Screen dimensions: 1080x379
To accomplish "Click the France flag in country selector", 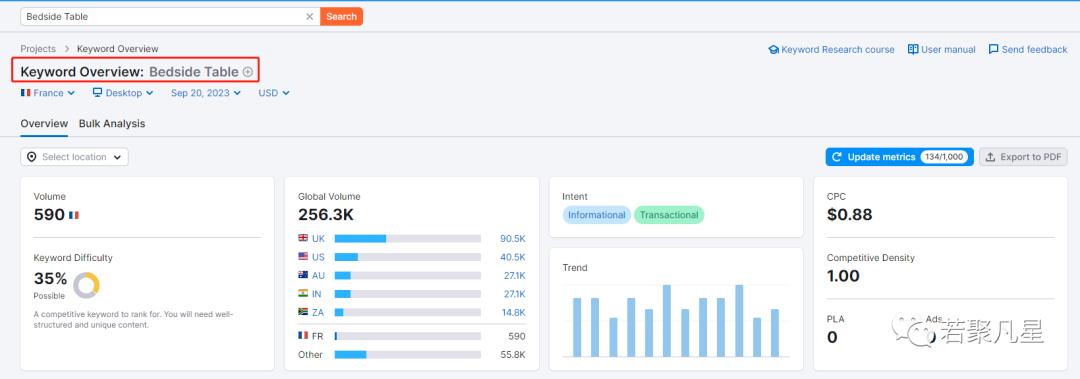I will (x=25, y=92).
